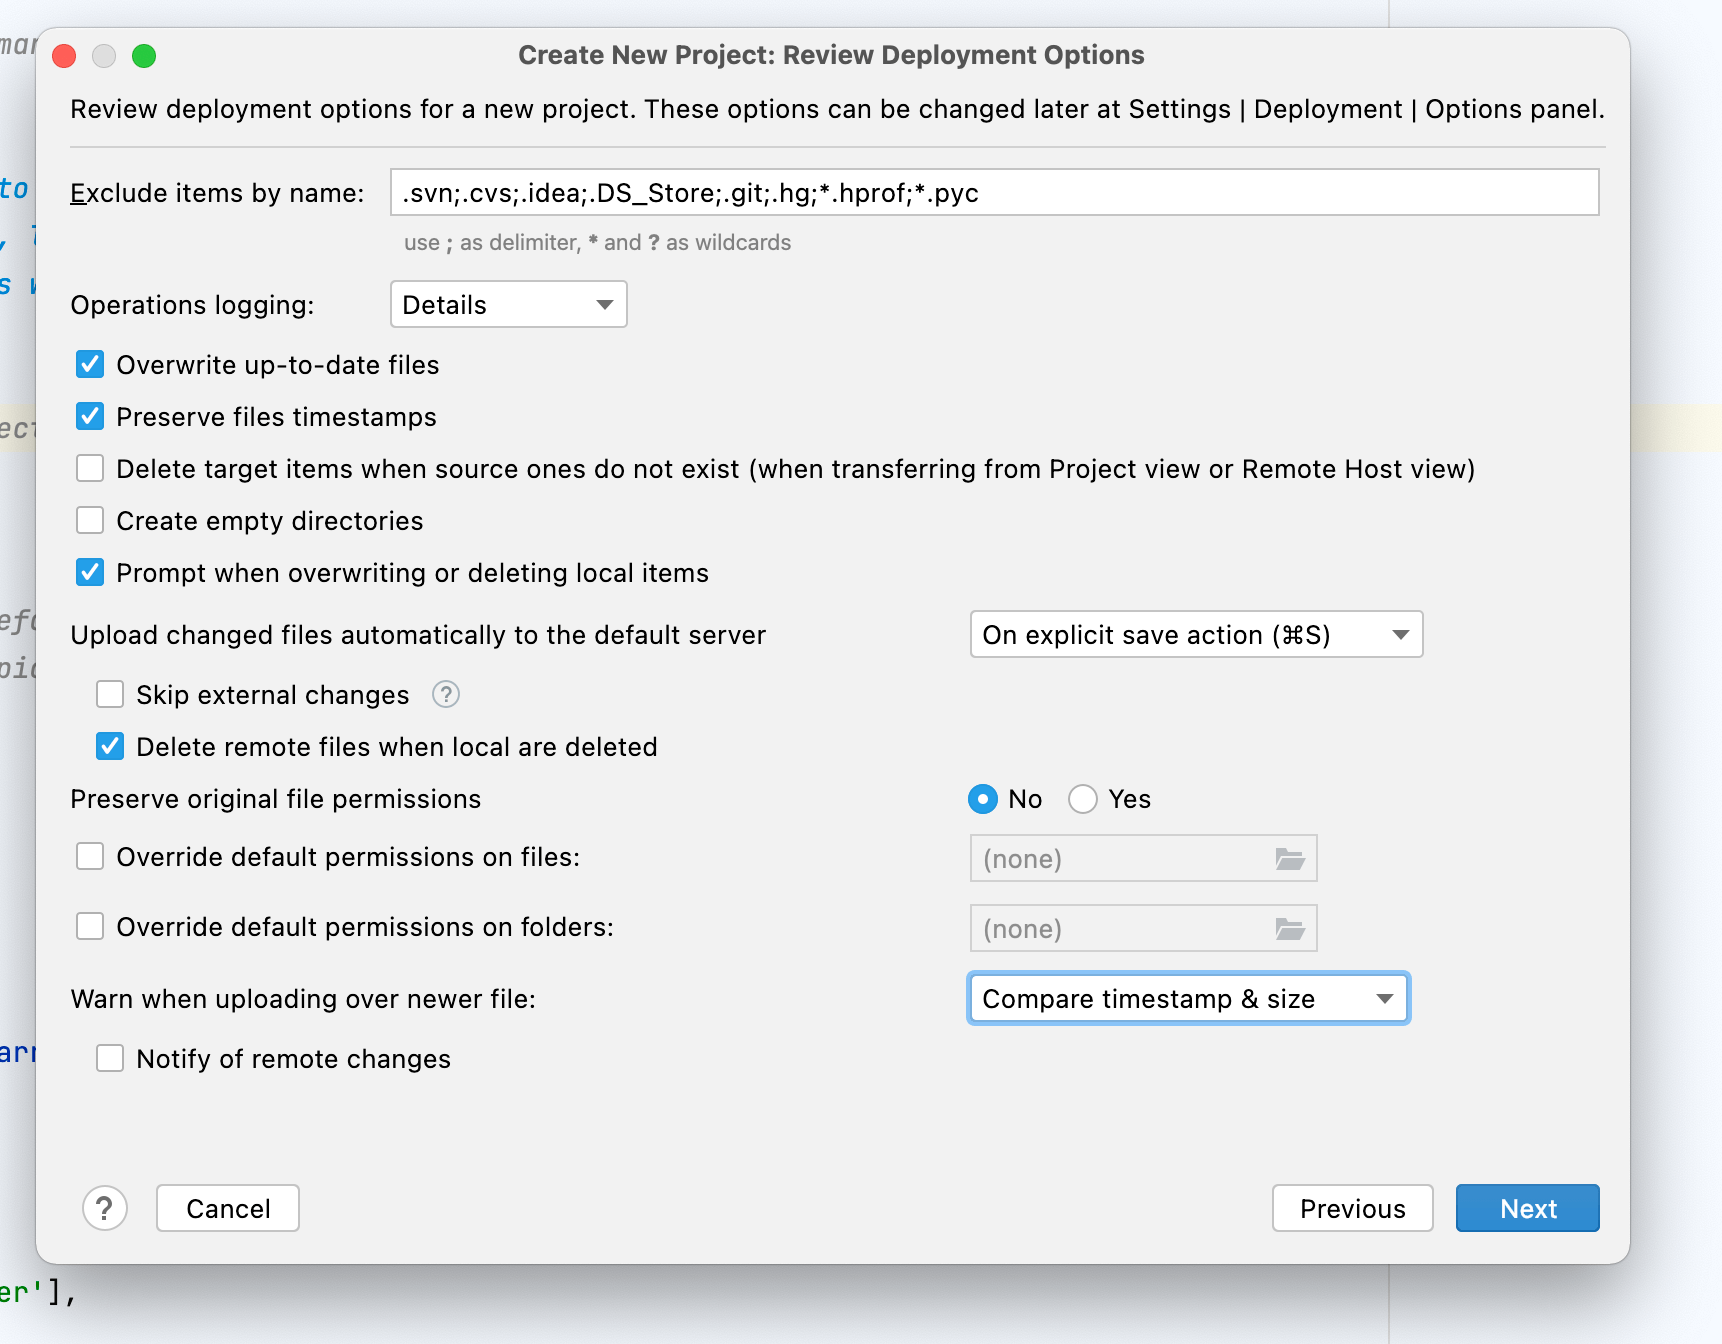Click the folder icon for file permissions
The height and width of the screenshot is (1344, 1722).
(x=1289, y=859)
